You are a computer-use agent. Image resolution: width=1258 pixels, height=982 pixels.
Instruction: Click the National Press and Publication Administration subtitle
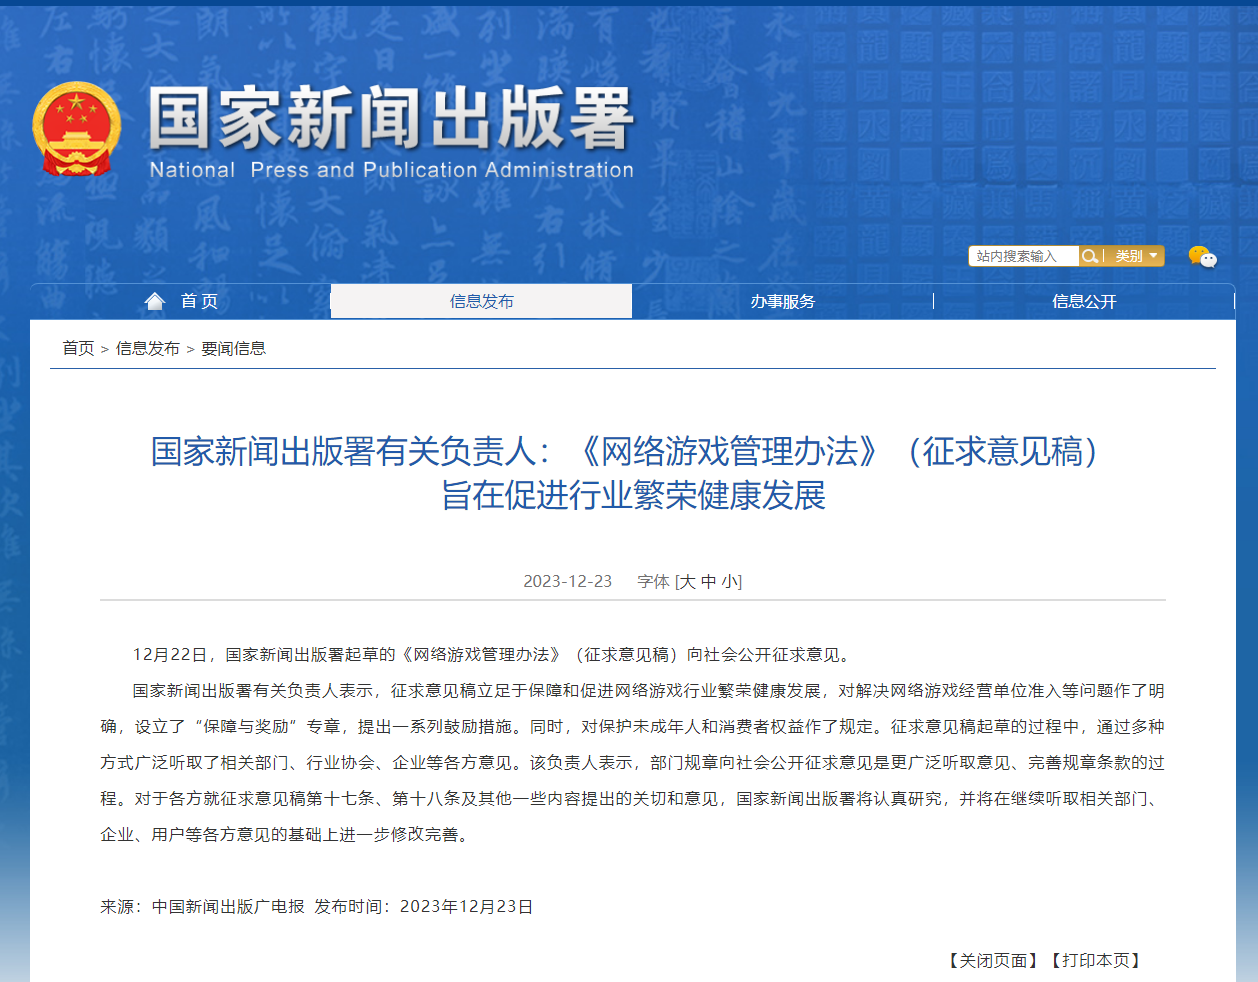coord(392,170)
